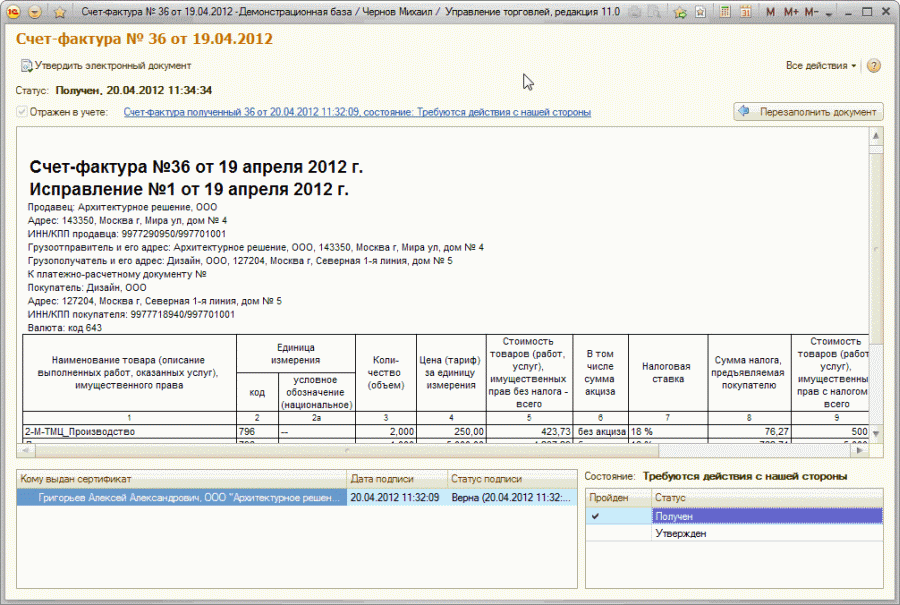Select the без акциза cell
Viewport: 900px width, 605px height.
coord(600,432)
